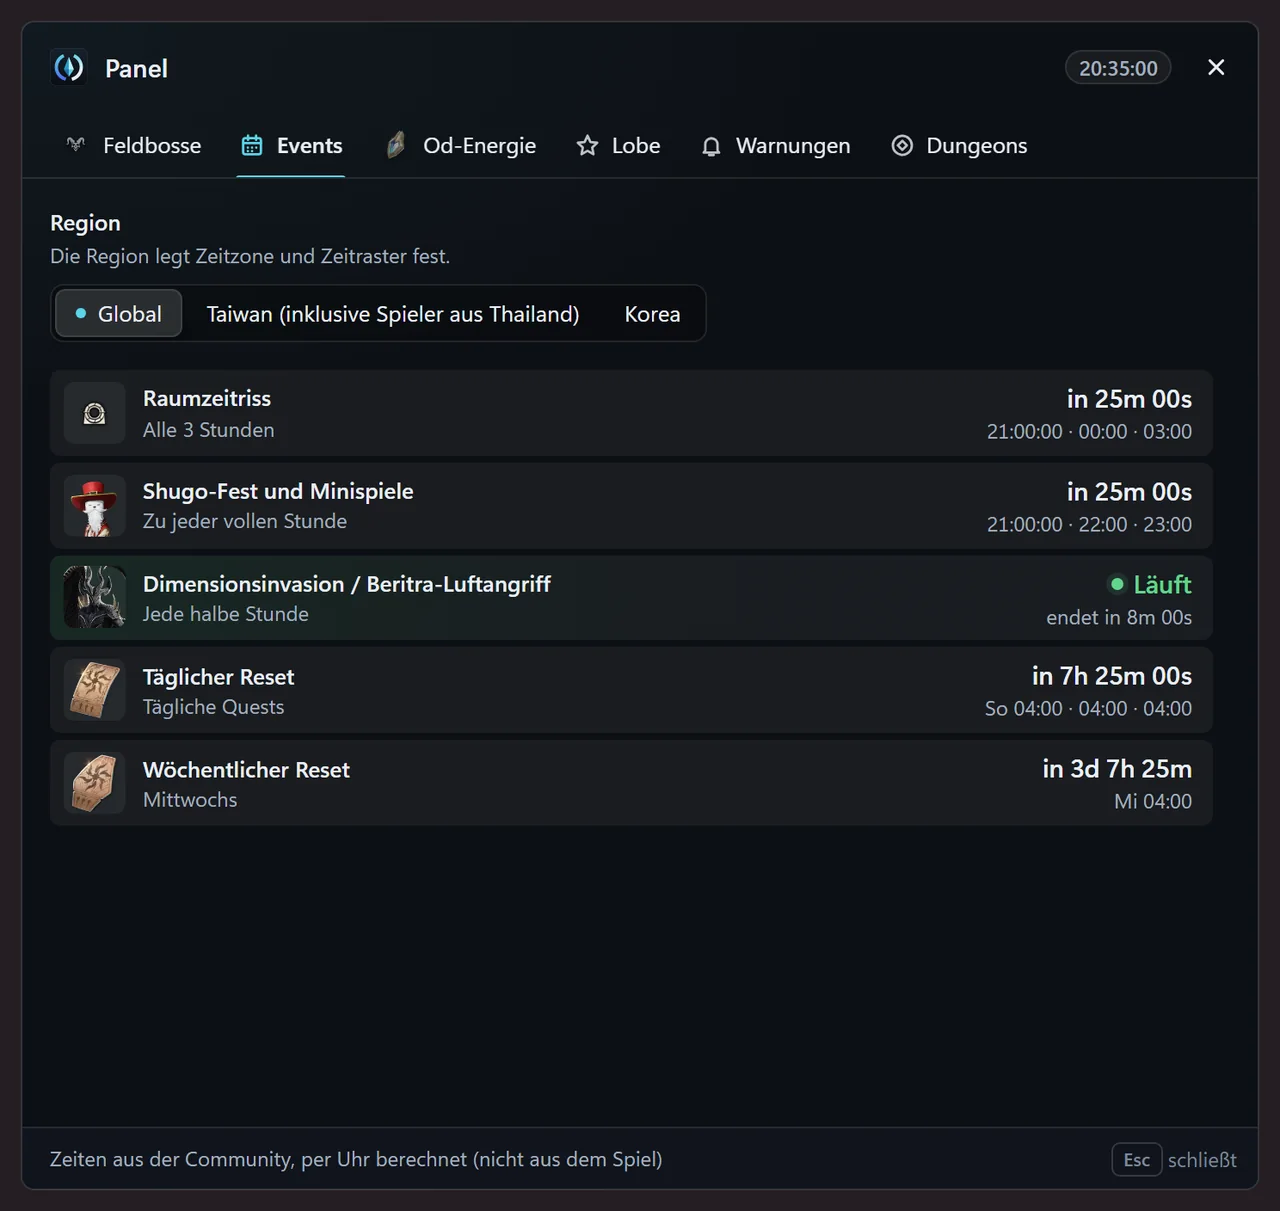Close the panel with the X button
1280x1211 pixels.
tap(1216, 67)
